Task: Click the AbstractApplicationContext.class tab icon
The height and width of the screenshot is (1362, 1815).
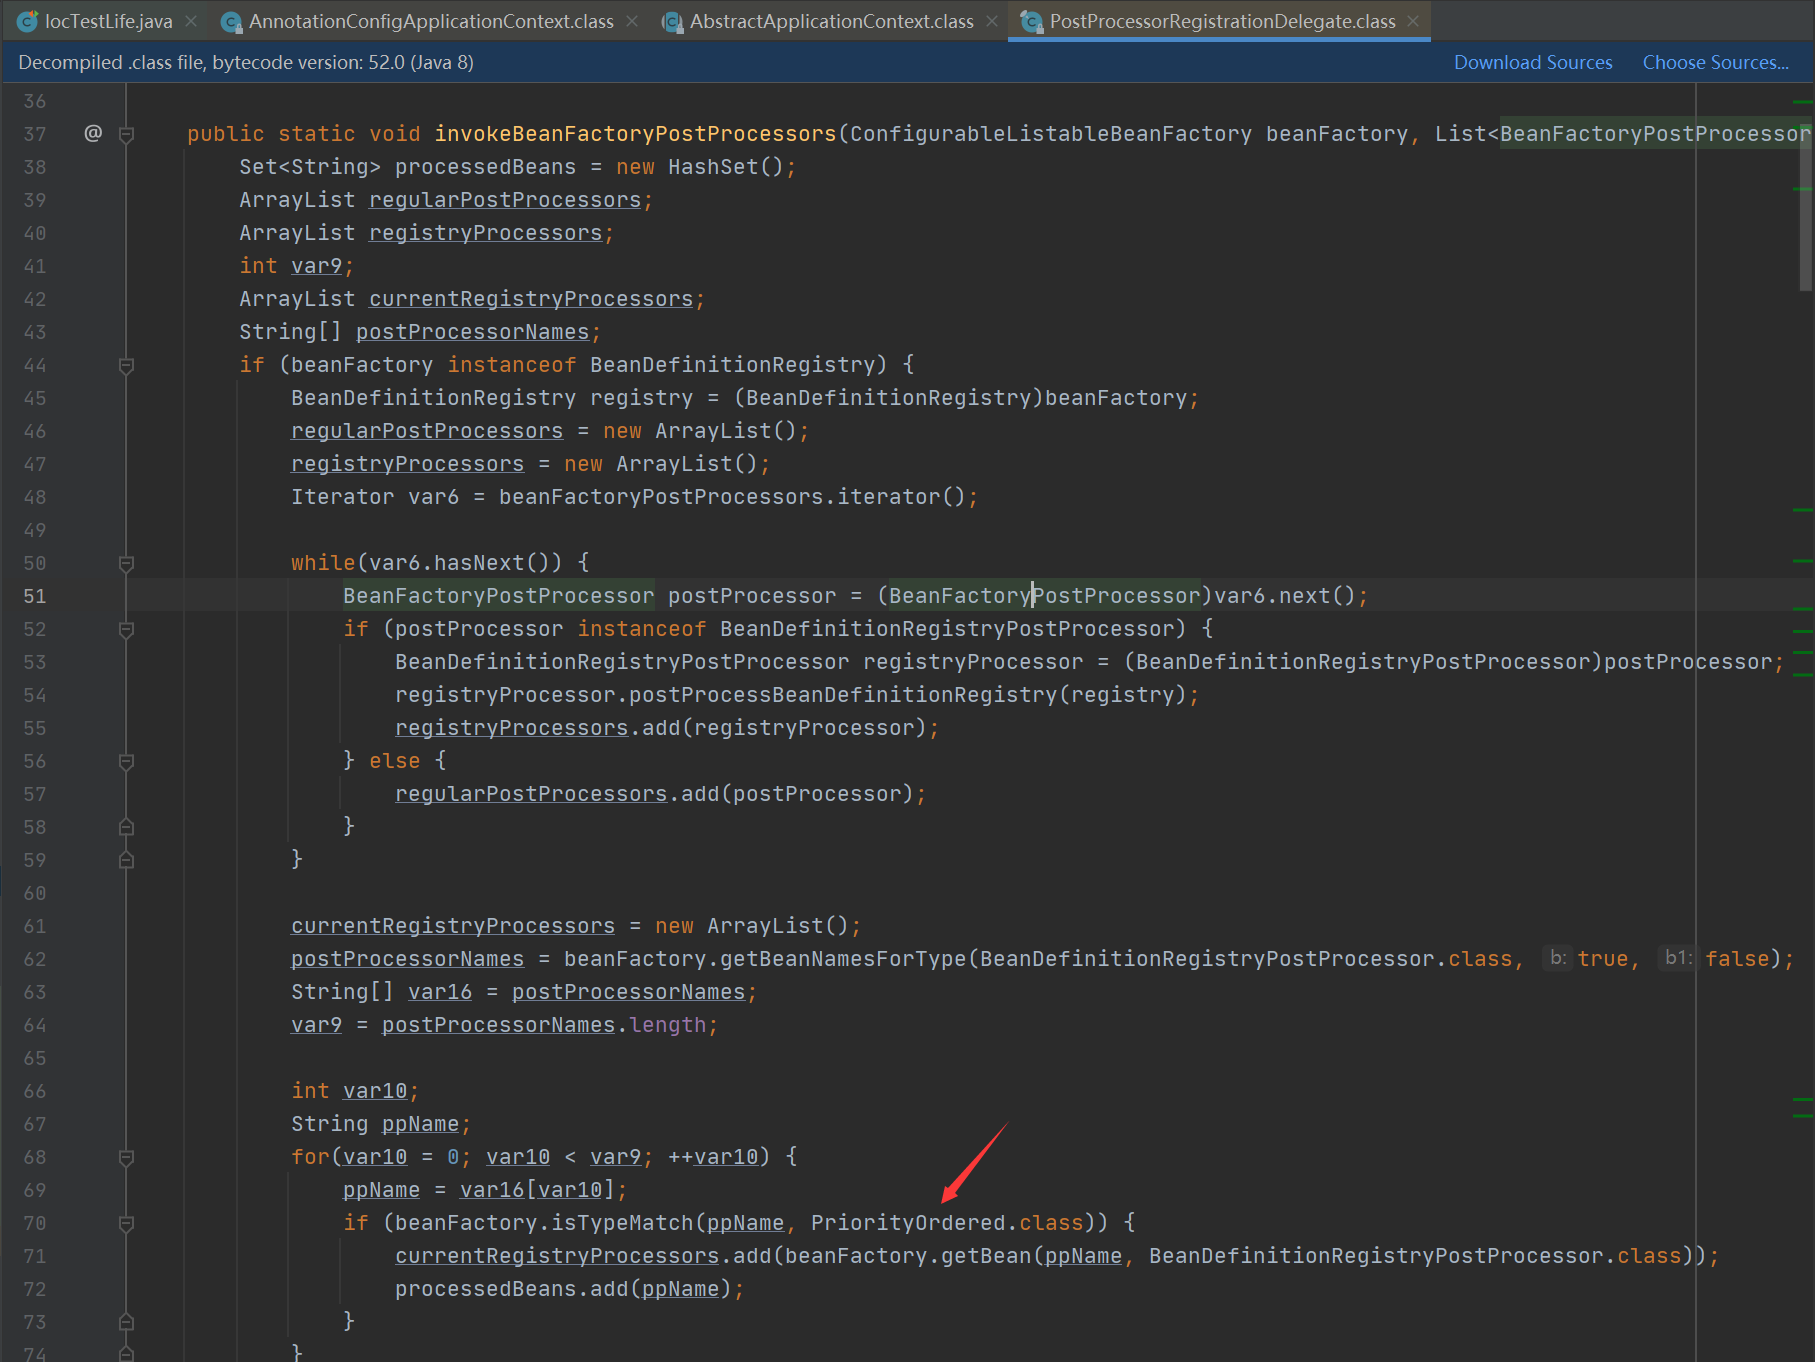Action: [x=673, y=21]
